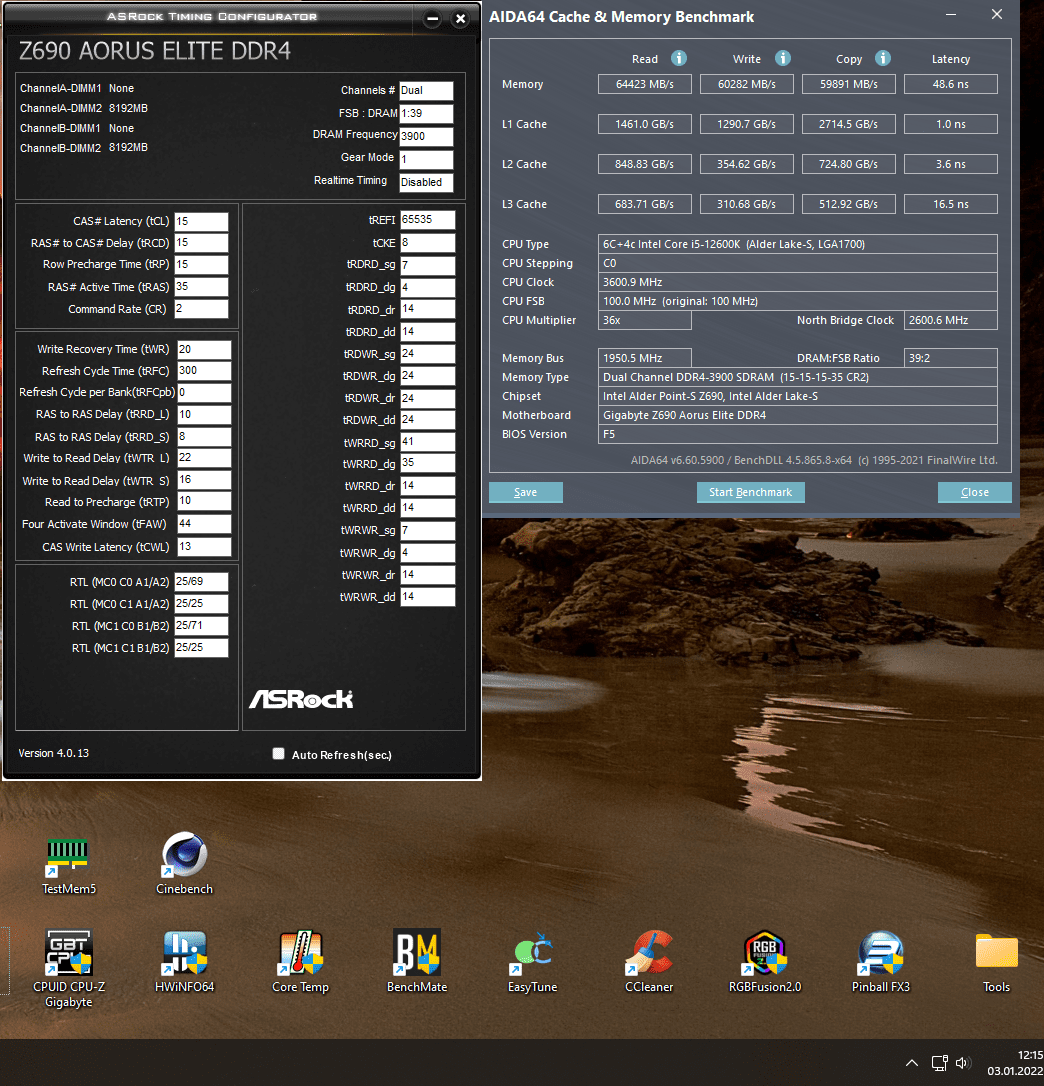Select the DRAM Frequency field
This screenshot has width=1044, height=1086.
427,136
